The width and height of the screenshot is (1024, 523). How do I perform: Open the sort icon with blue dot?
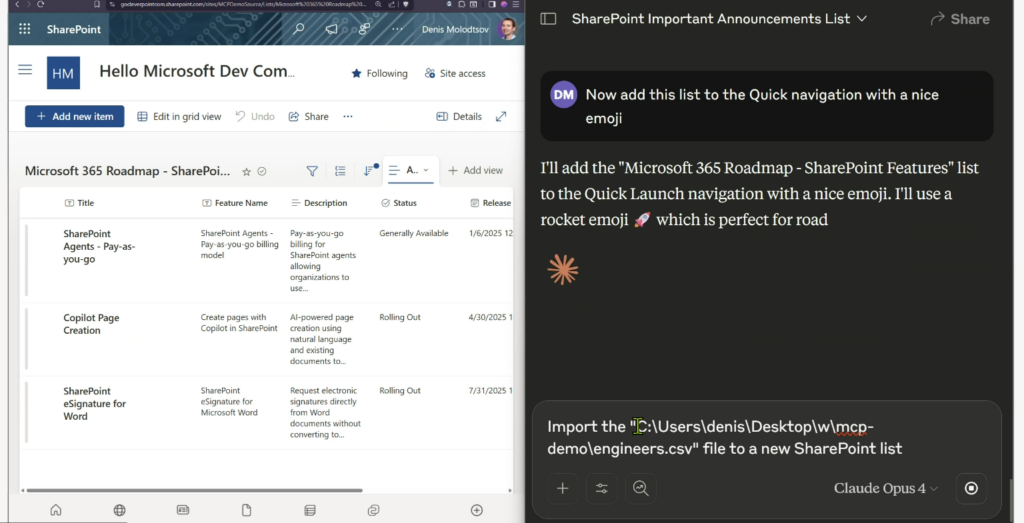coord(369,170)
